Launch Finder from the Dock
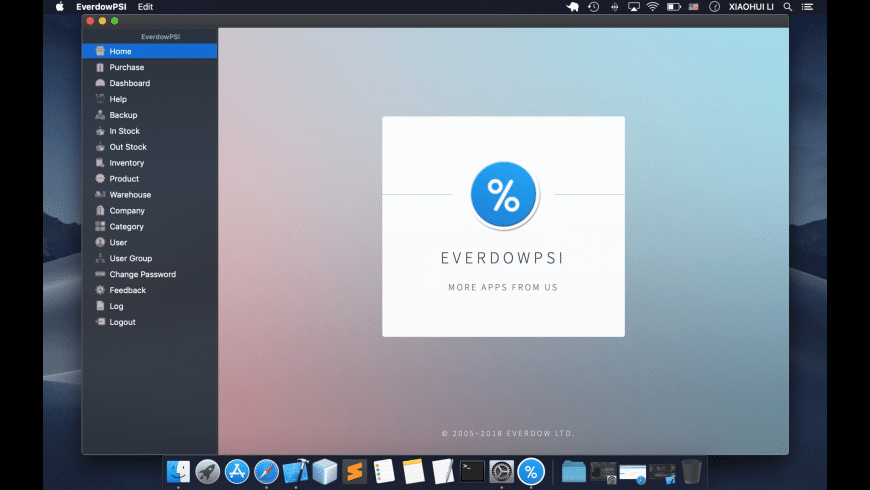This screenshot has width=870, height=490. 178,472
